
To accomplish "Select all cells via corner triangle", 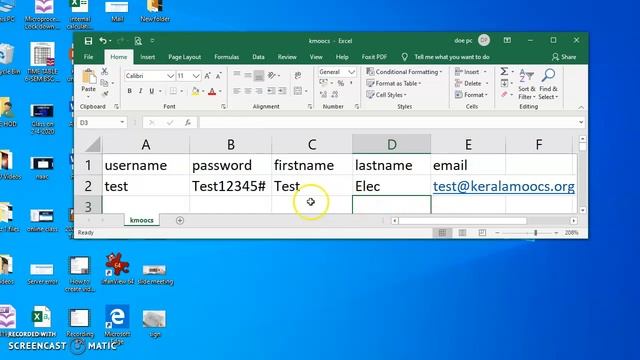I will point(93,144).
